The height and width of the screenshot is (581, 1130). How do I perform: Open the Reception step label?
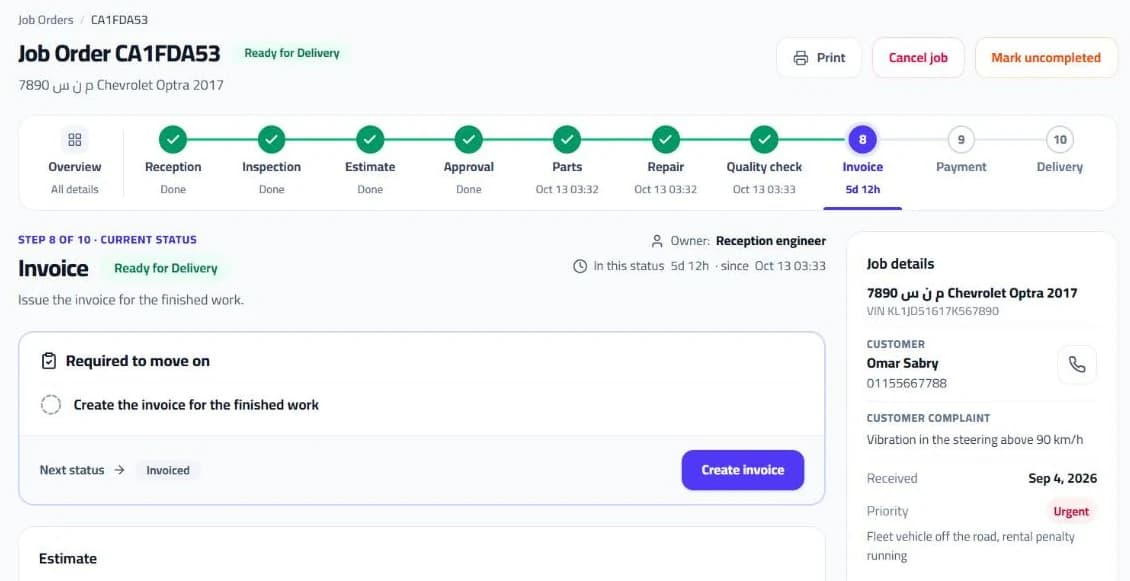[173, 167]
